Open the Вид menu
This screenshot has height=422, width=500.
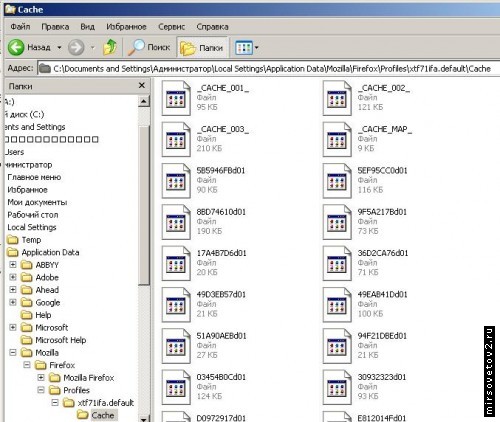87,27
